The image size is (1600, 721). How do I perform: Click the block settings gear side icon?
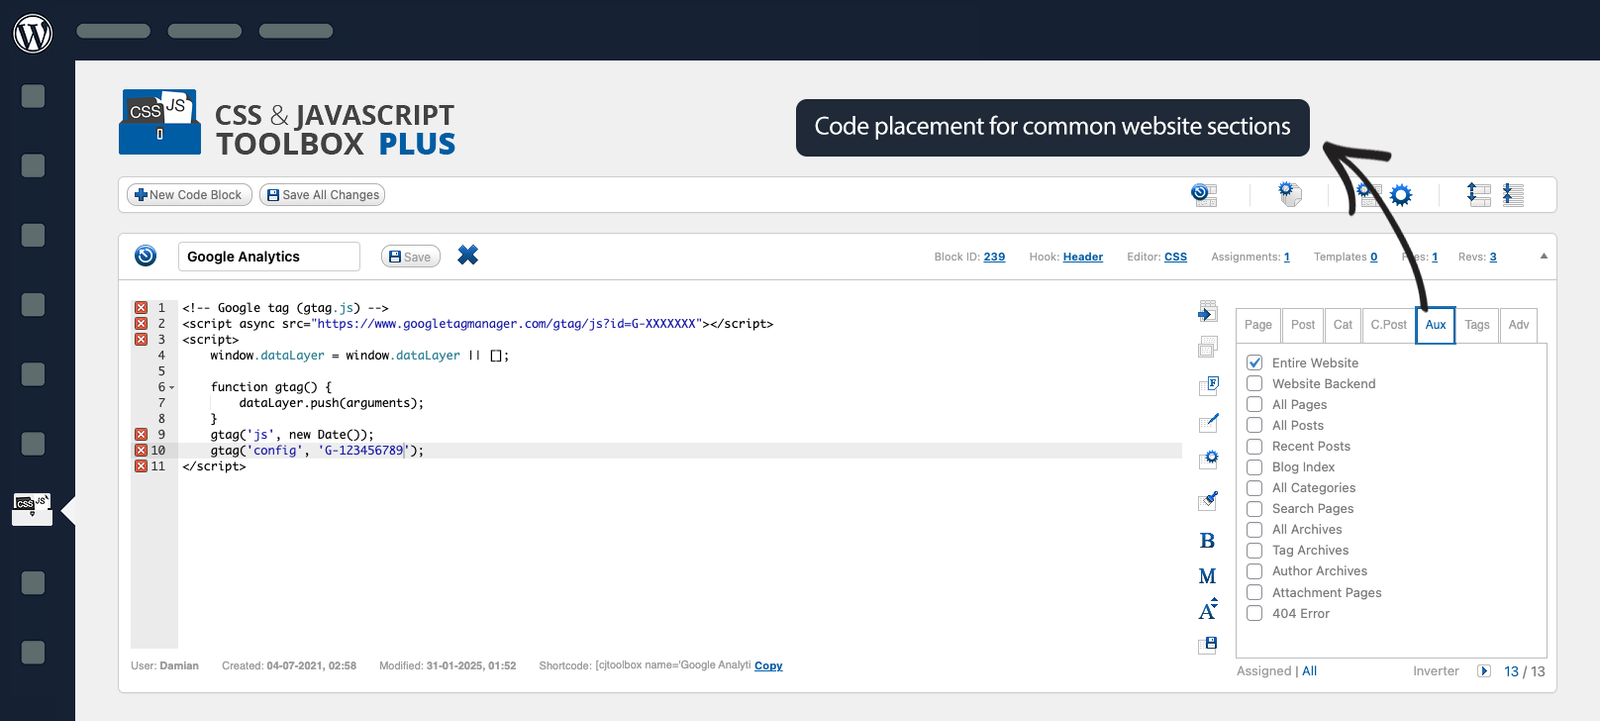click(1209, 460)
